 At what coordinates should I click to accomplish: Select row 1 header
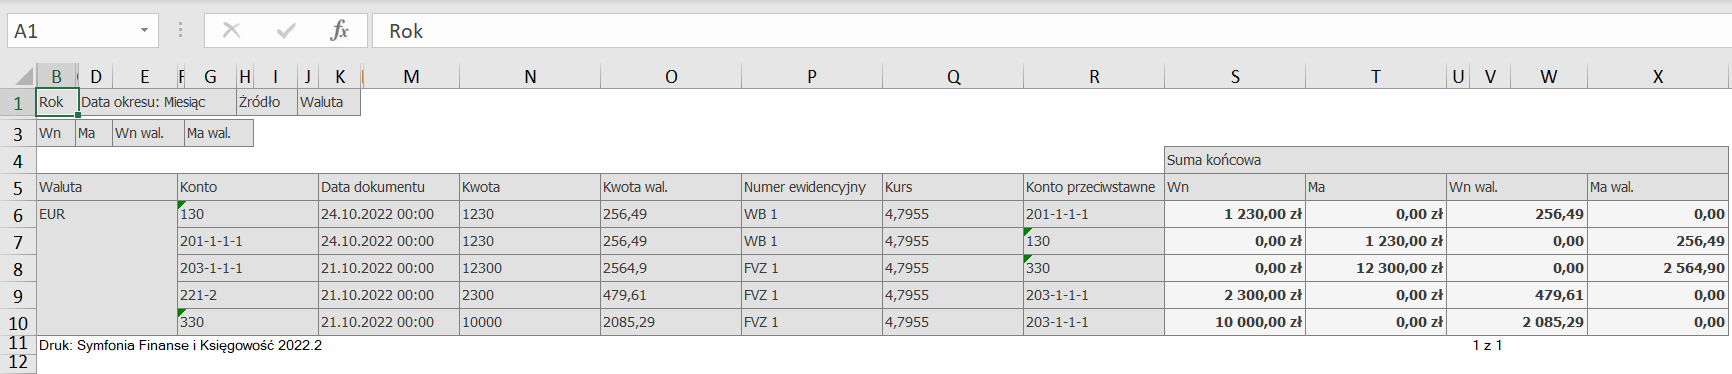[18, 102]
